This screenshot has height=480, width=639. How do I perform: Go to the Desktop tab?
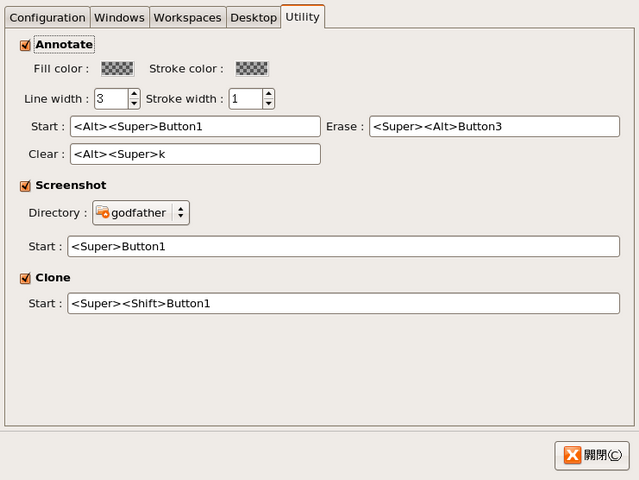(x=253, y=18)
